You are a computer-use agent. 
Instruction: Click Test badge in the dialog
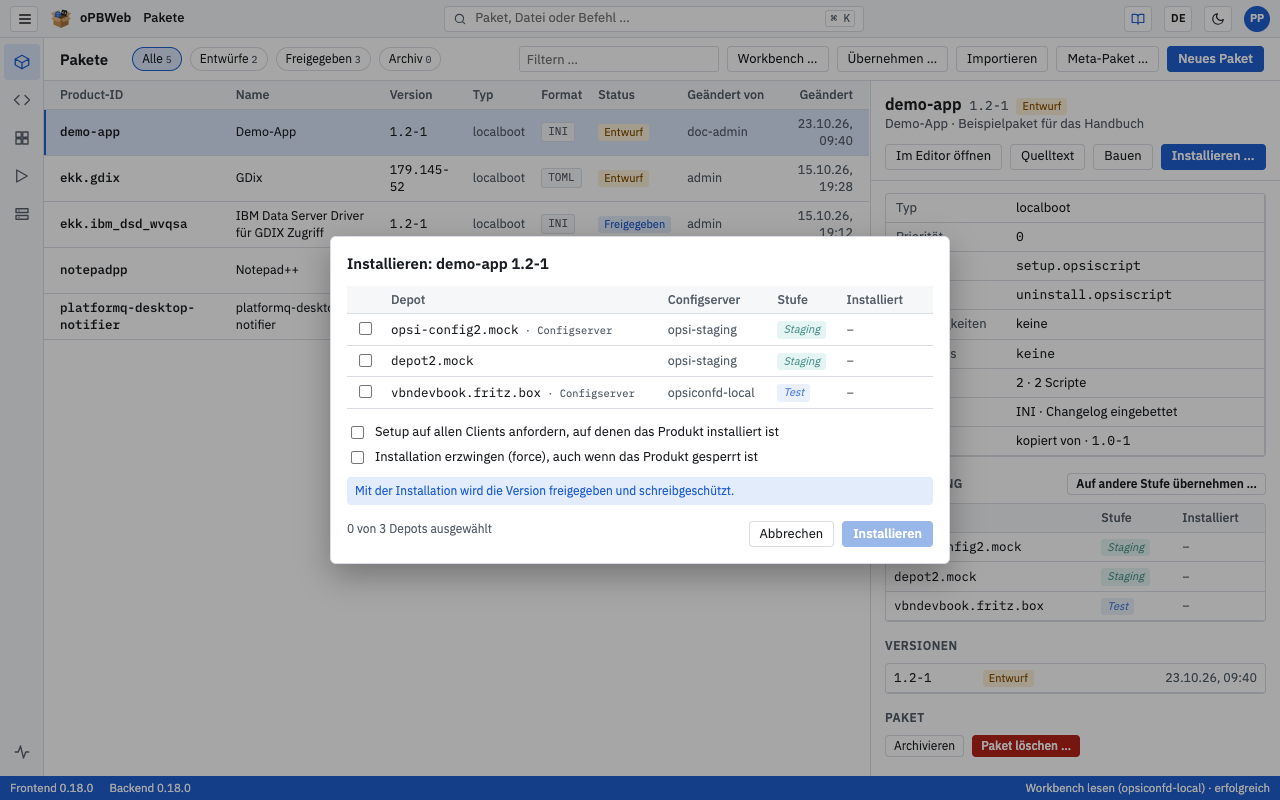pyautogui.click(x=794, y=392)
